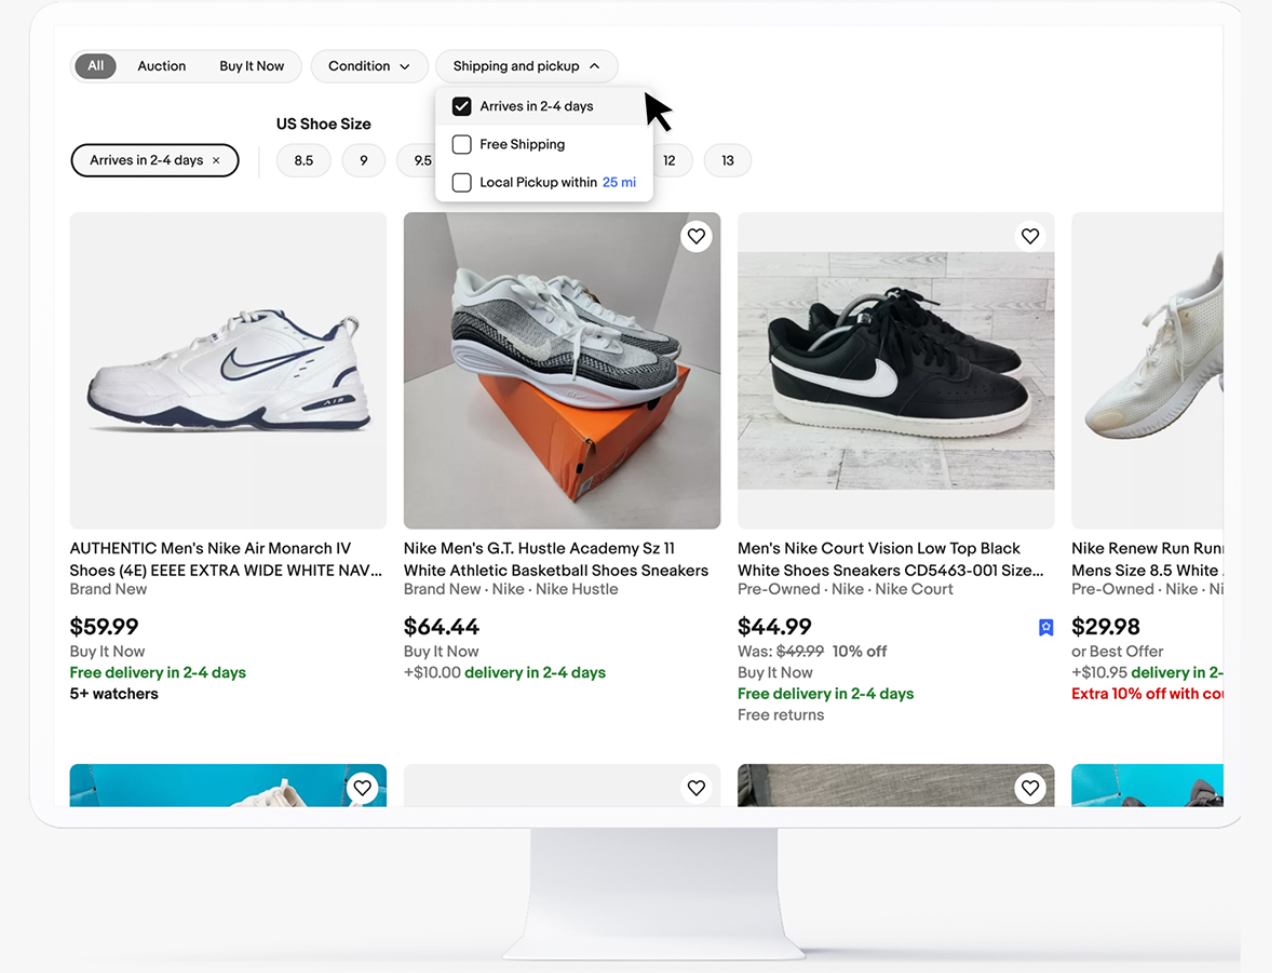The image size is (1272, 973).
Task: Click heart on listing below G.T. Hustle Academy
Action: pyautogui.click(x=696, y=788)
